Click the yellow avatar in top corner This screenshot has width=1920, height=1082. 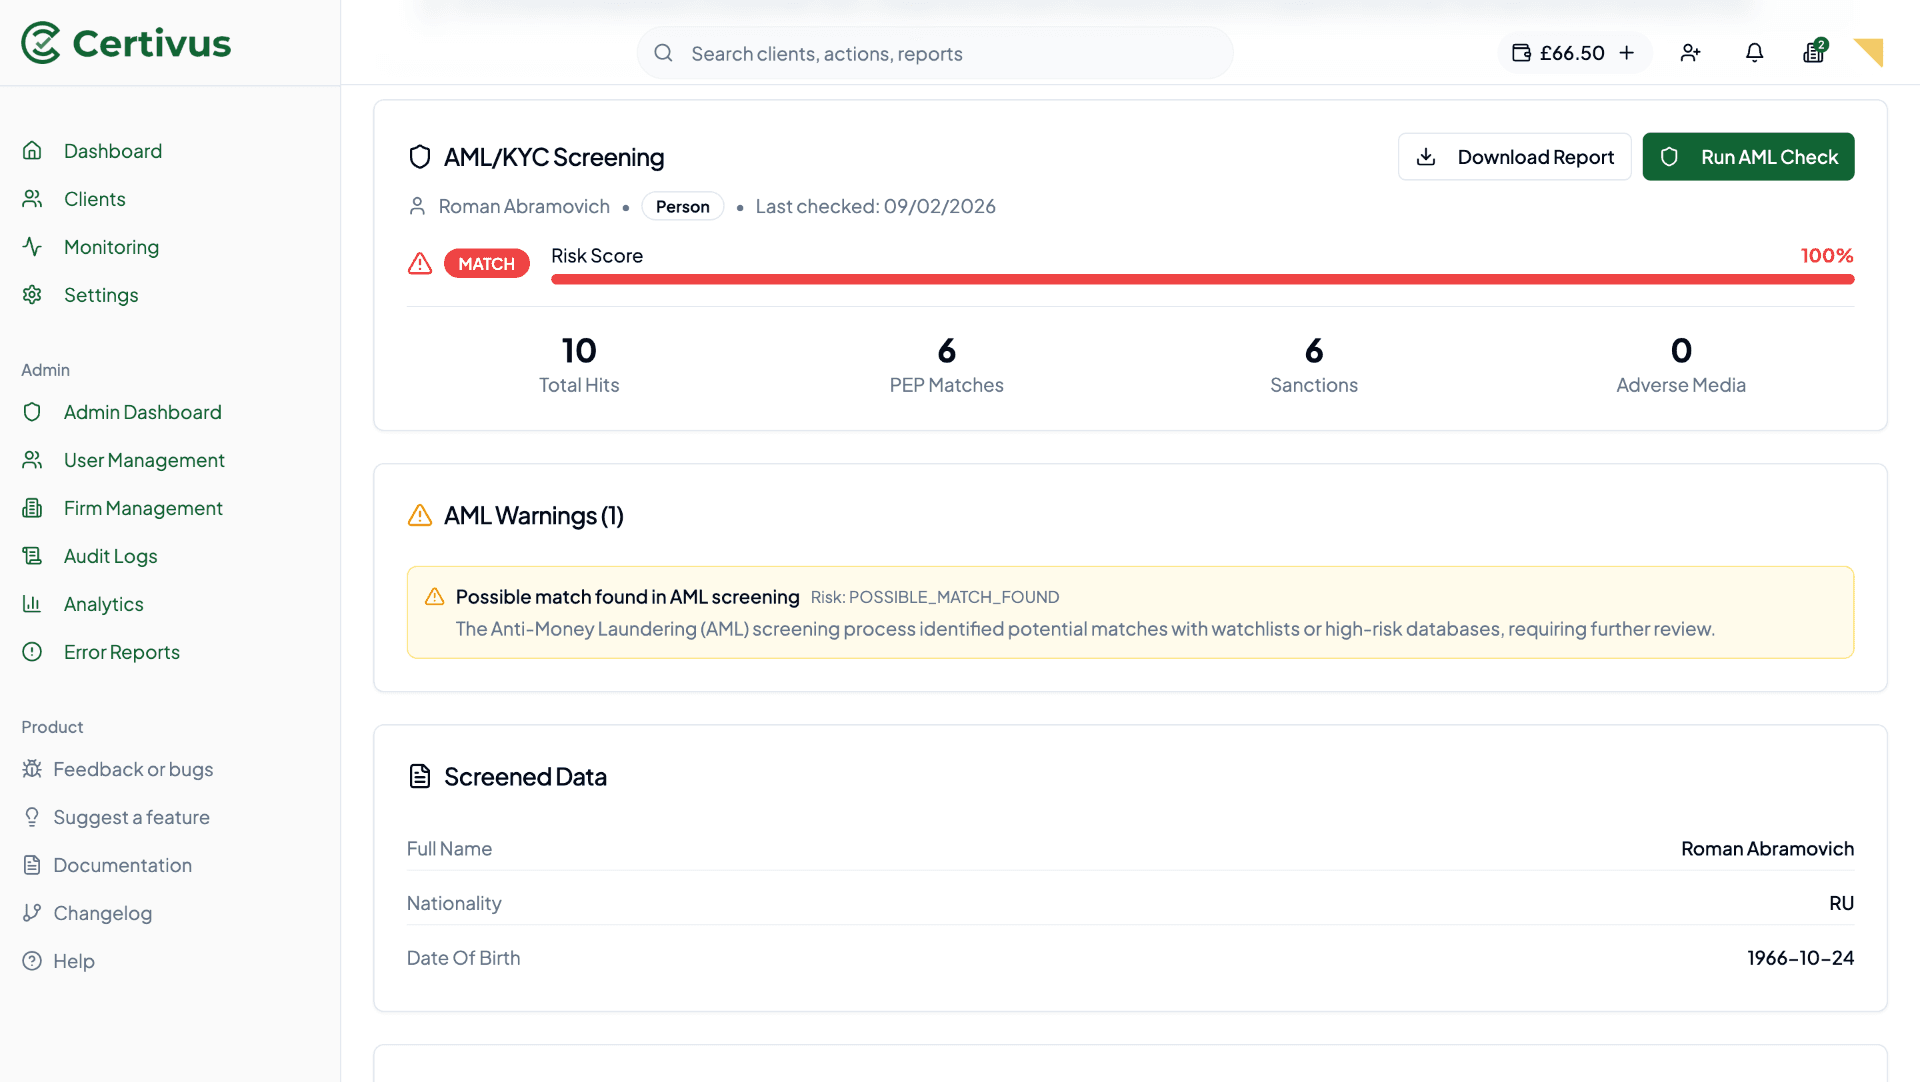[1868, 53]
